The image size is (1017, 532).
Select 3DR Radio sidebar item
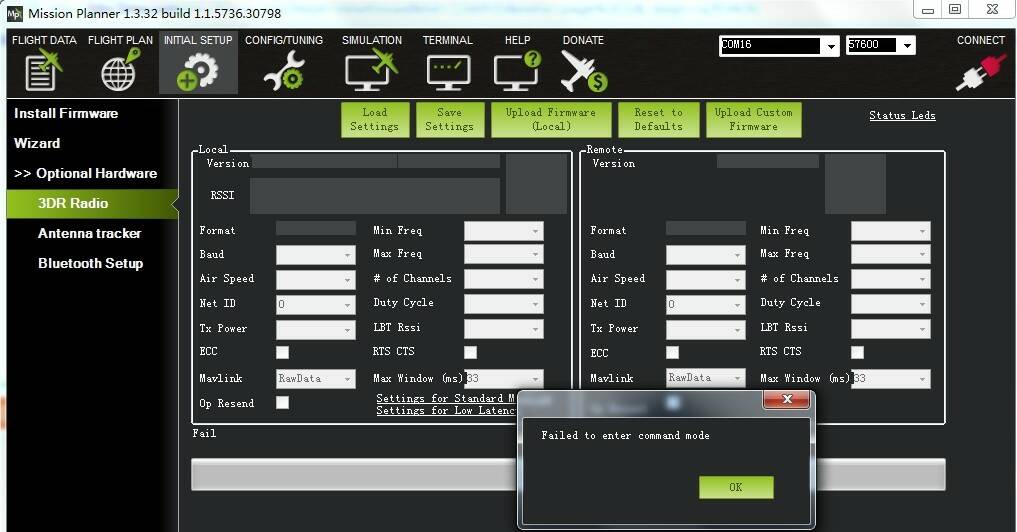[x=92, y=204]
